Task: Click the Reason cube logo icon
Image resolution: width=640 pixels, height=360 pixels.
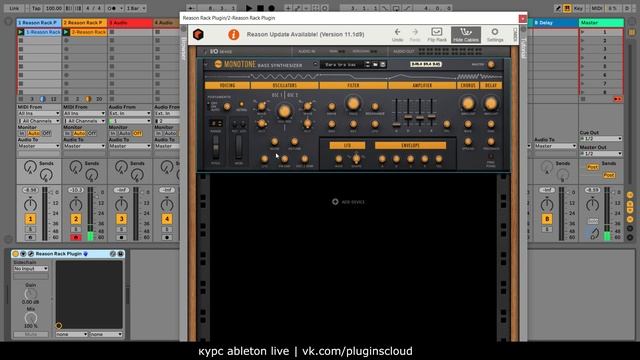Action: pyautogui.click(x=198, y=35)
